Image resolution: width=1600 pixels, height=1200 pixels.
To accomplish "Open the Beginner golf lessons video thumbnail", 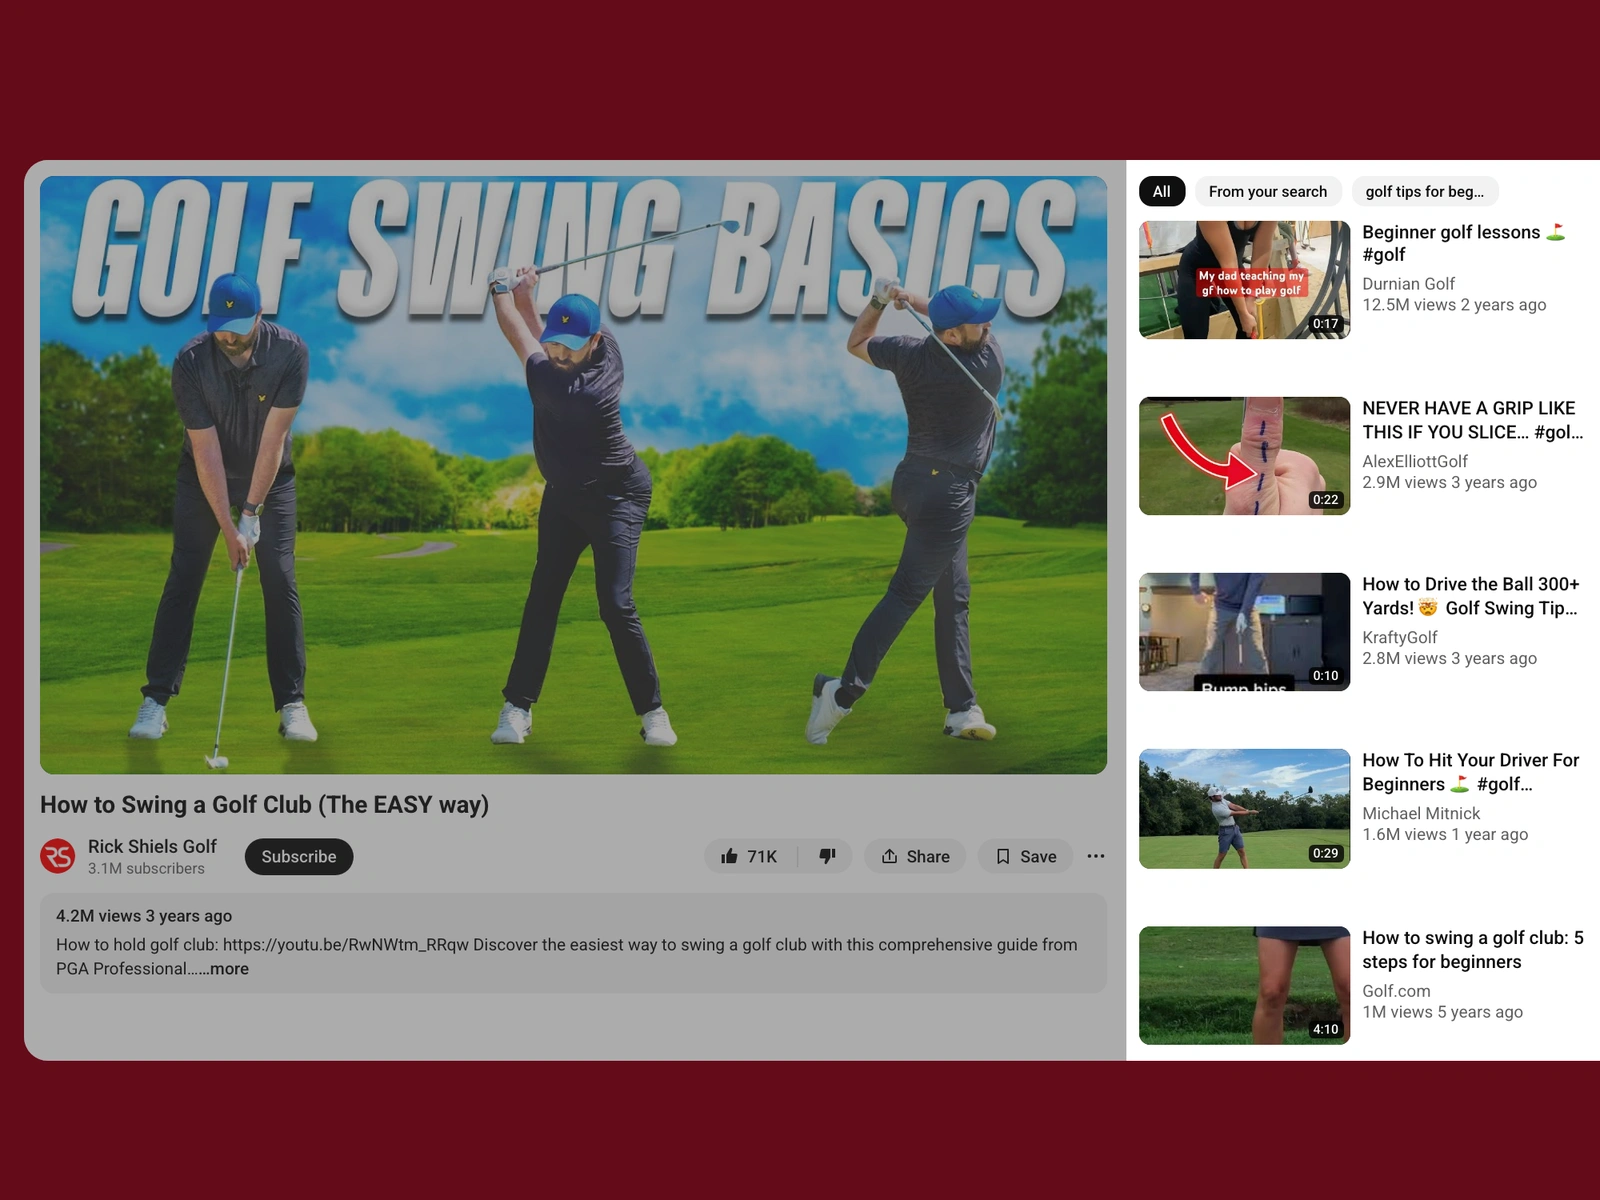I will coord(1244,280).
